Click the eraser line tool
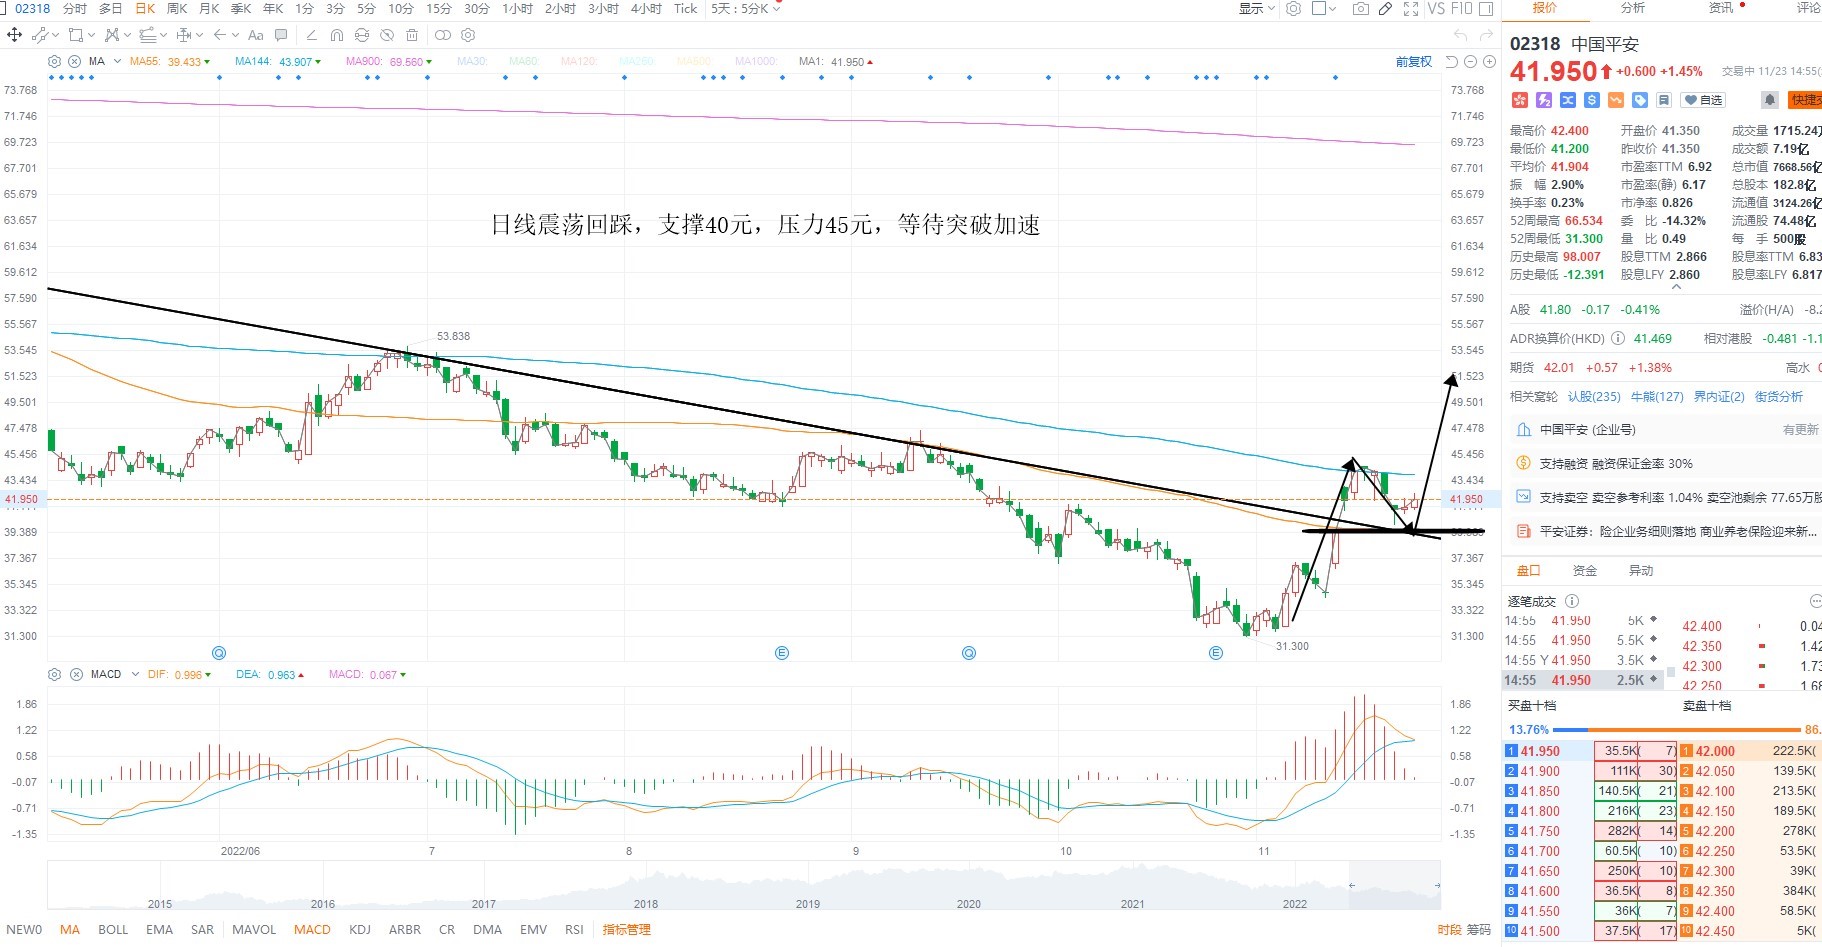This screenshot has width=1822, height=947. 312,35
